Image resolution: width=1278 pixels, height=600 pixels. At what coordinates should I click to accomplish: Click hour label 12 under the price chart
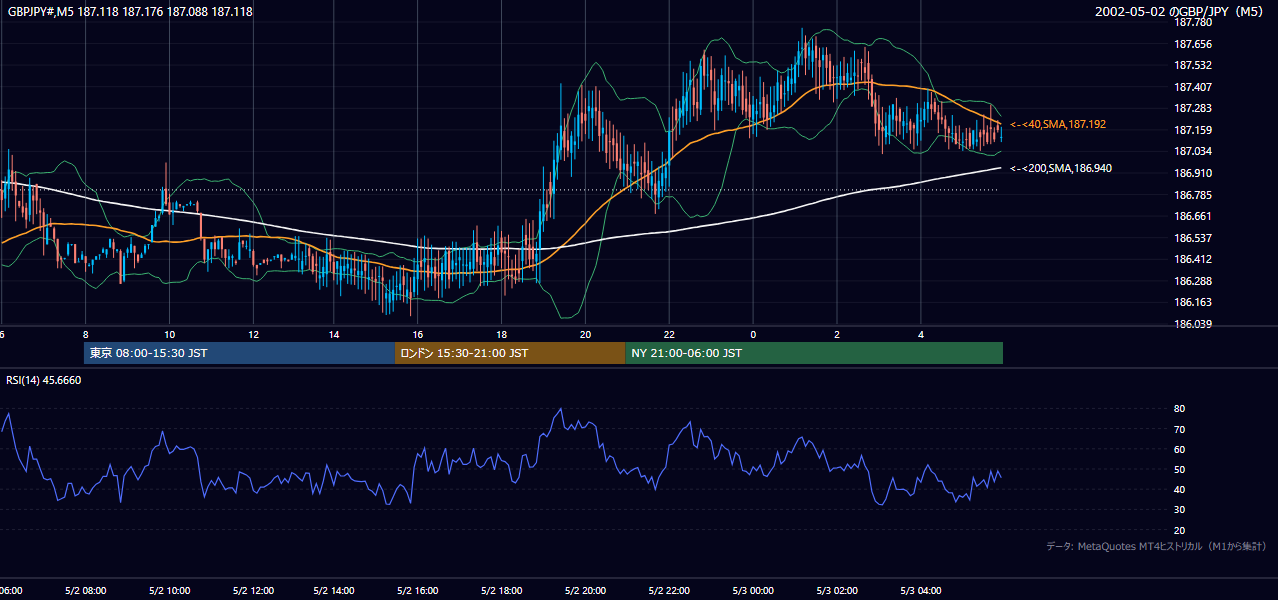coord(253,334)
